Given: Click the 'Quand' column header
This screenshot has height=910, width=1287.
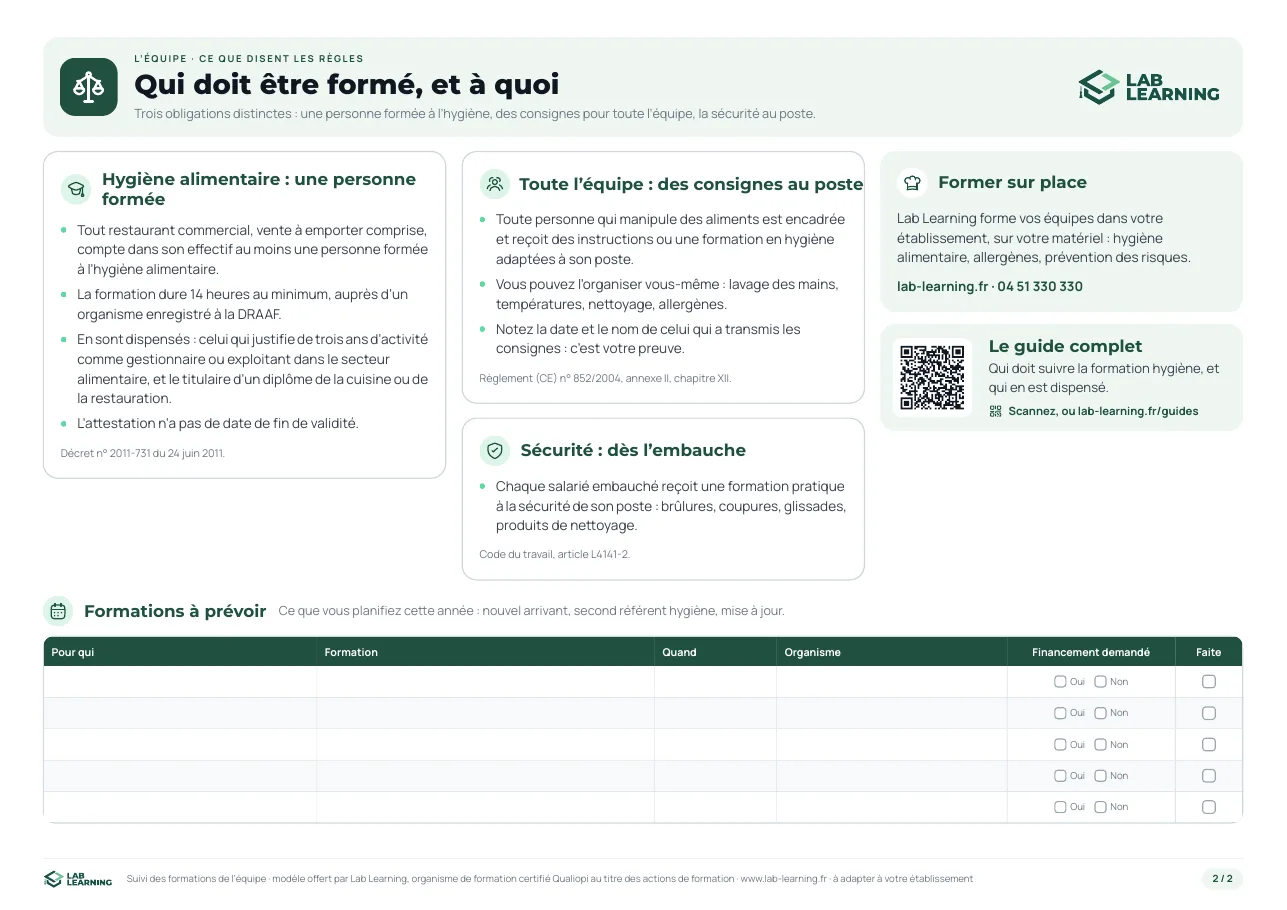Looking at the screenshot, I should tap(716, 652).
